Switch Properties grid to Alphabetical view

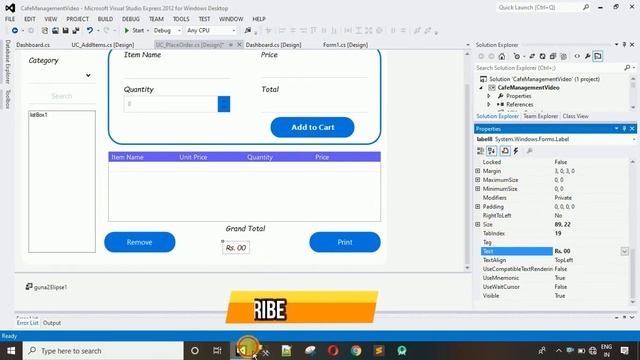click(492, 151)
